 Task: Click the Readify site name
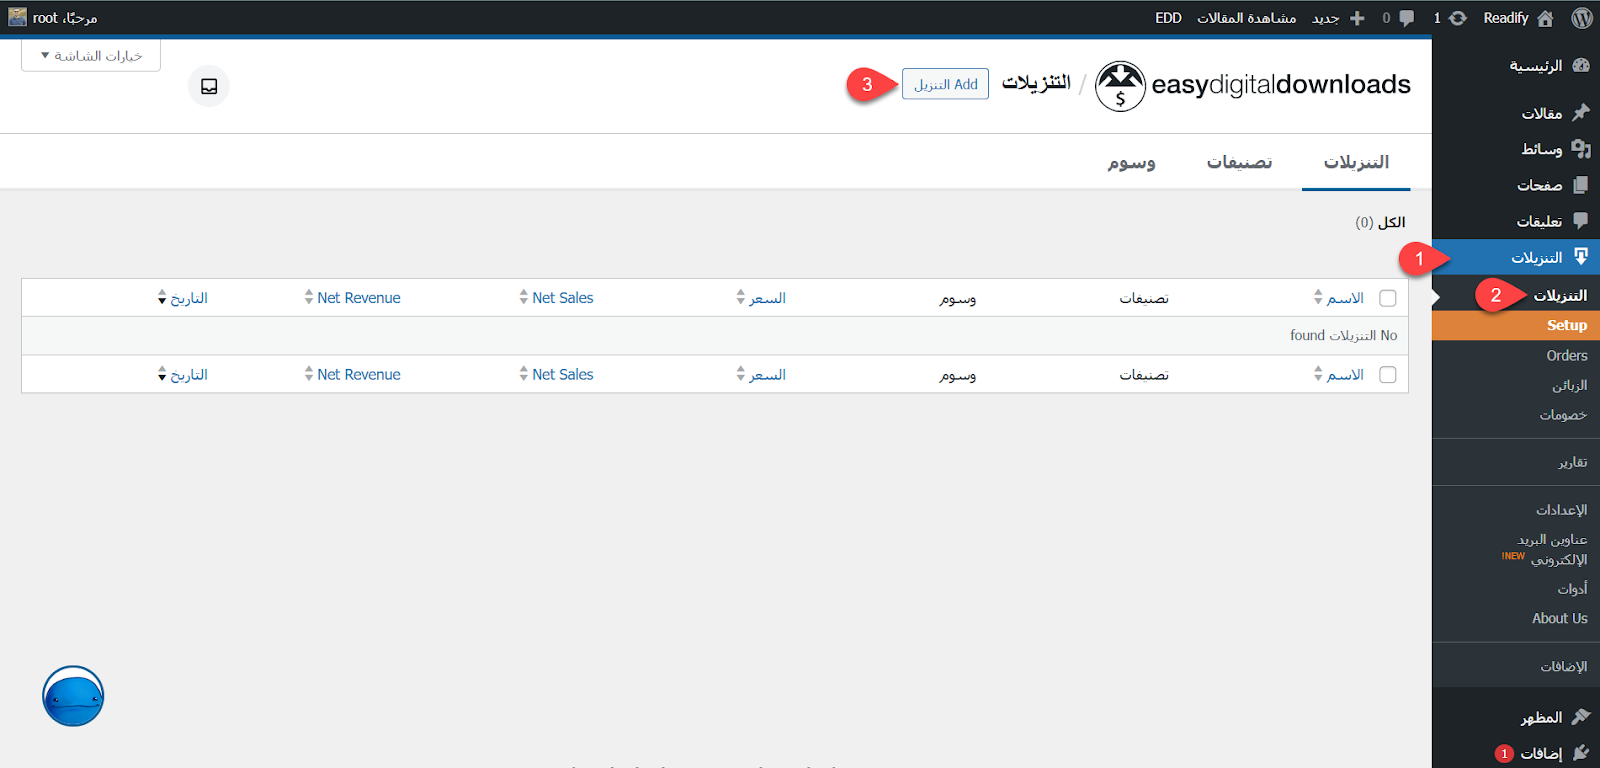1506,18
